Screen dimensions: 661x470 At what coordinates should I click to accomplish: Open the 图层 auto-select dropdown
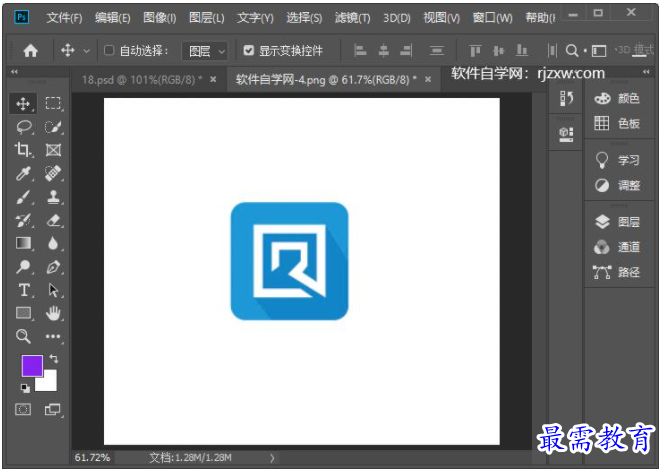click(205, 51)
